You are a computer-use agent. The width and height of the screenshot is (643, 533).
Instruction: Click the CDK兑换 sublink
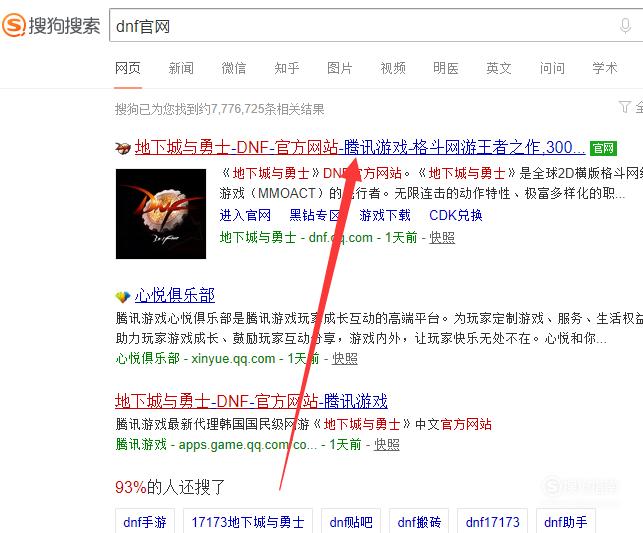pyautogui.click(x=456, y=215)
